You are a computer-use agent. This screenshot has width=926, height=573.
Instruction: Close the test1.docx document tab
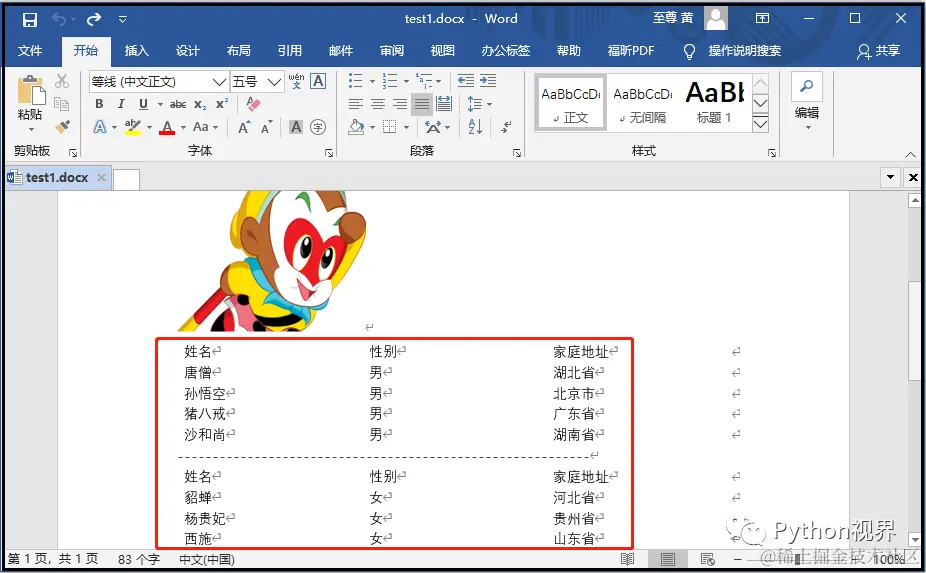tap(102, 177)
